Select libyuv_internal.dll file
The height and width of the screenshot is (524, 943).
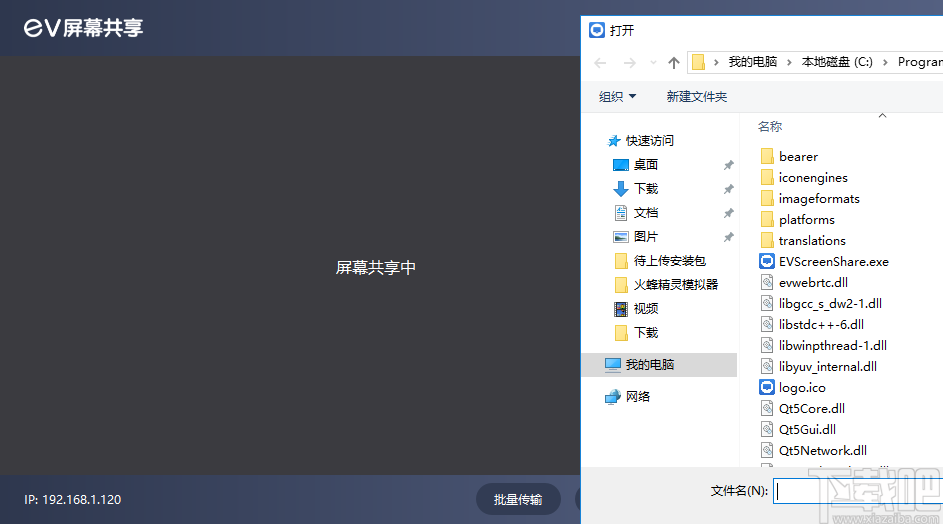click(x=828, y=367)
